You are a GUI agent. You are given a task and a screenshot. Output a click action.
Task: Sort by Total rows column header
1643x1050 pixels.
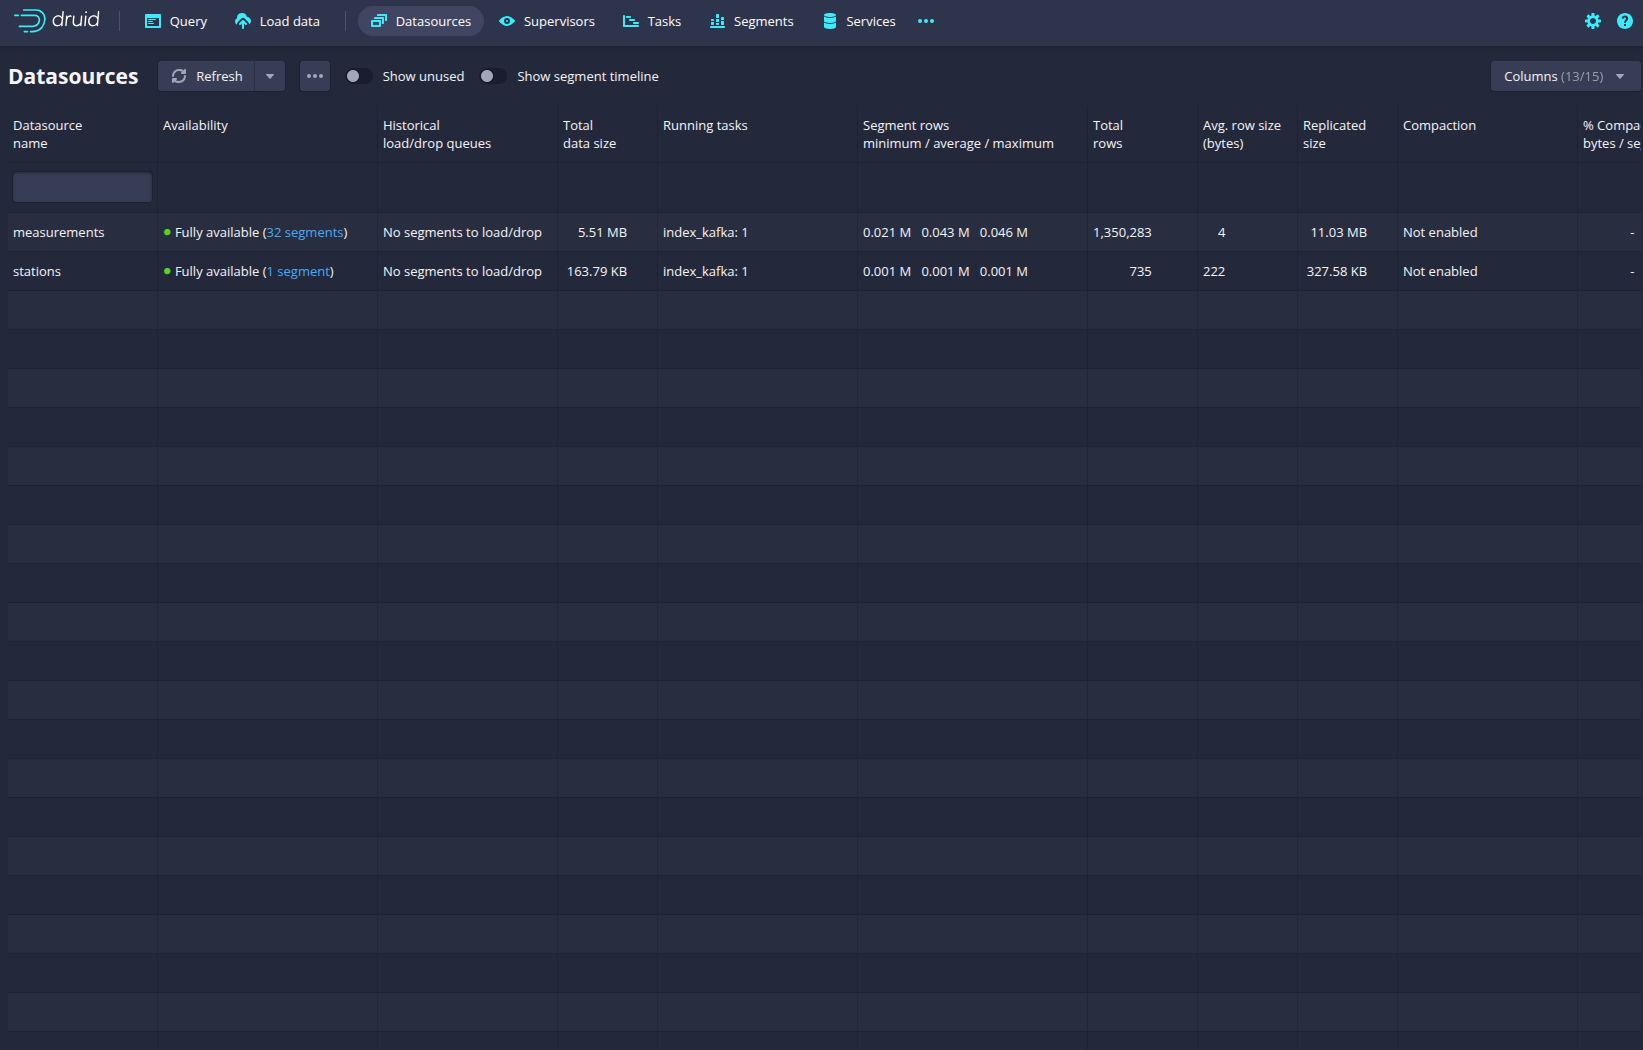[x=1108, y=134]
